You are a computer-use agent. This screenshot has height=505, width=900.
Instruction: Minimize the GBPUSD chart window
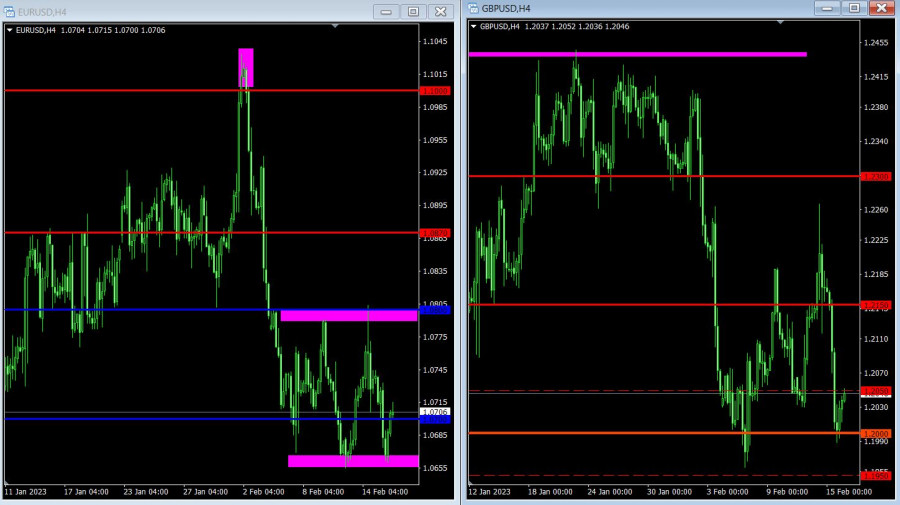827,8
